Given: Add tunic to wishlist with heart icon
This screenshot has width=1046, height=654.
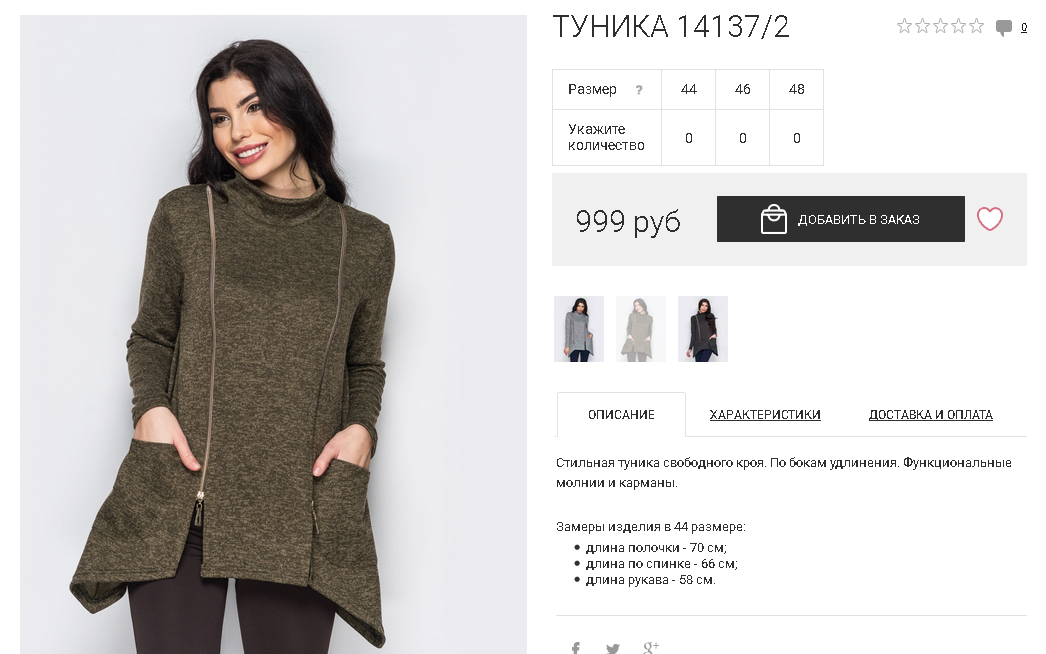Looking at the screenshot, I should click(x=989, y=219).
